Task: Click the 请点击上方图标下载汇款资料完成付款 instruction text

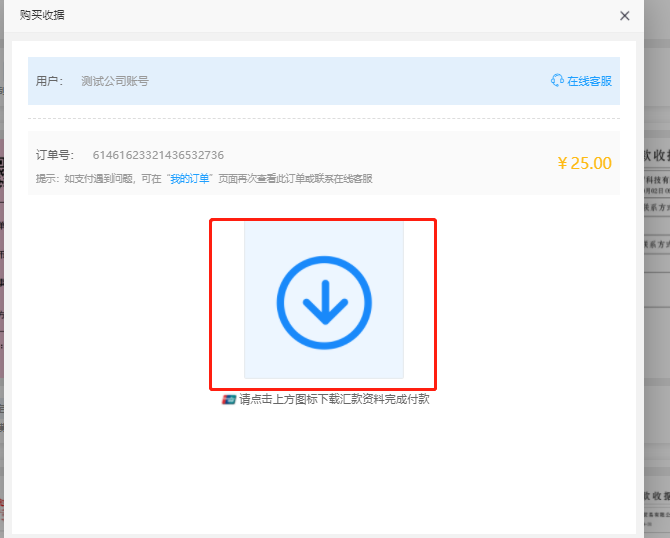Action: [x=334, y=399]
